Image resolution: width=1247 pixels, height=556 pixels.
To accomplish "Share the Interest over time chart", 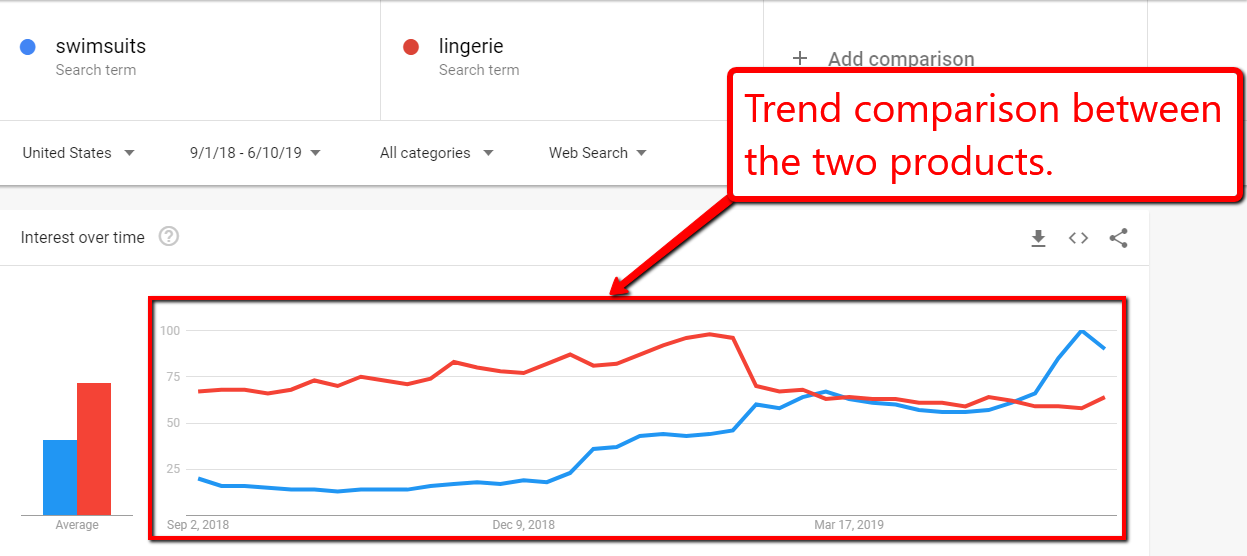I will (1119, 238).
